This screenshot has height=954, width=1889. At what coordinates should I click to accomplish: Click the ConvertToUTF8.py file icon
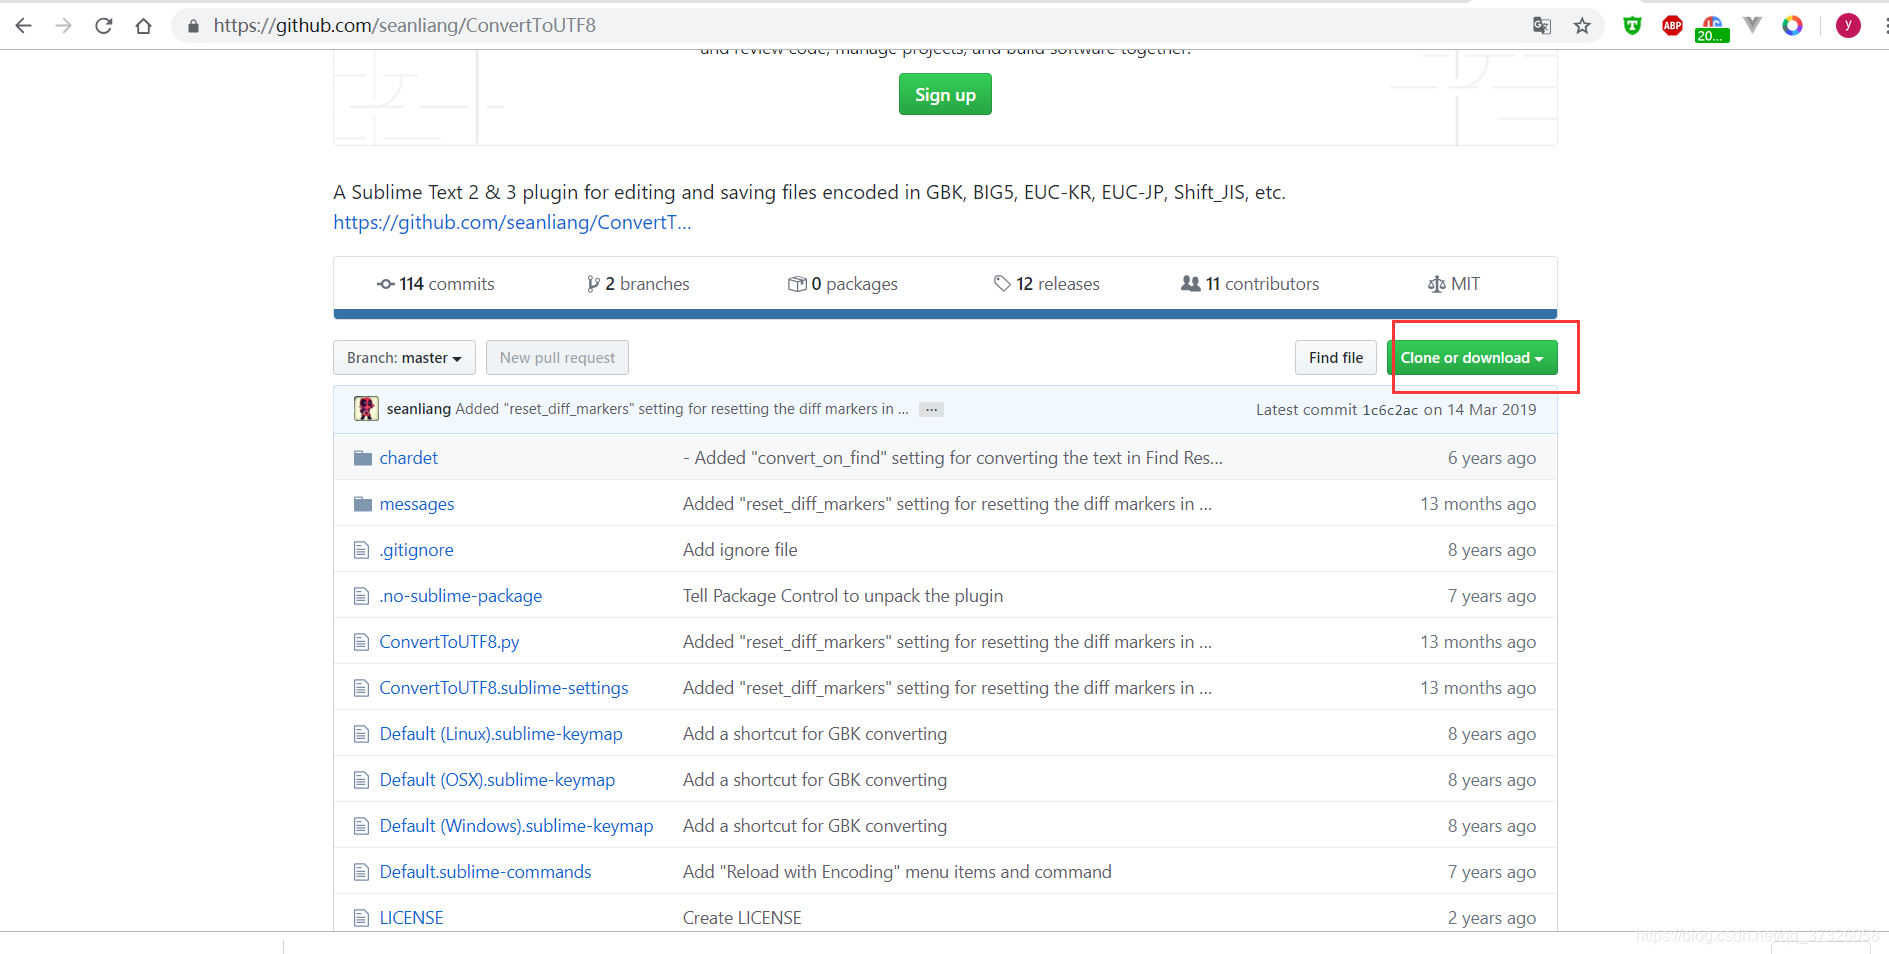tap(362, 642)
